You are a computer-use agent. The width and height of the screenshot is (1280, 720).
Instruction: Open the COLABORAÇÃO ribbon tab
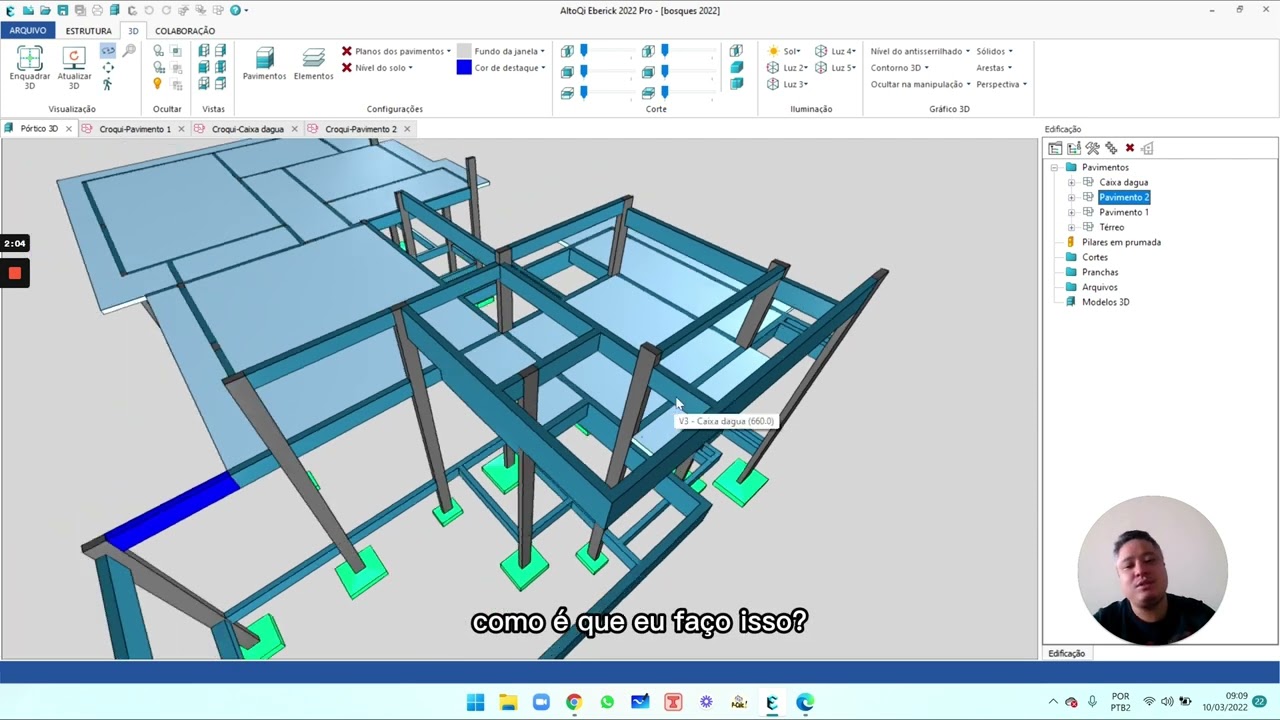coord(185,31)
